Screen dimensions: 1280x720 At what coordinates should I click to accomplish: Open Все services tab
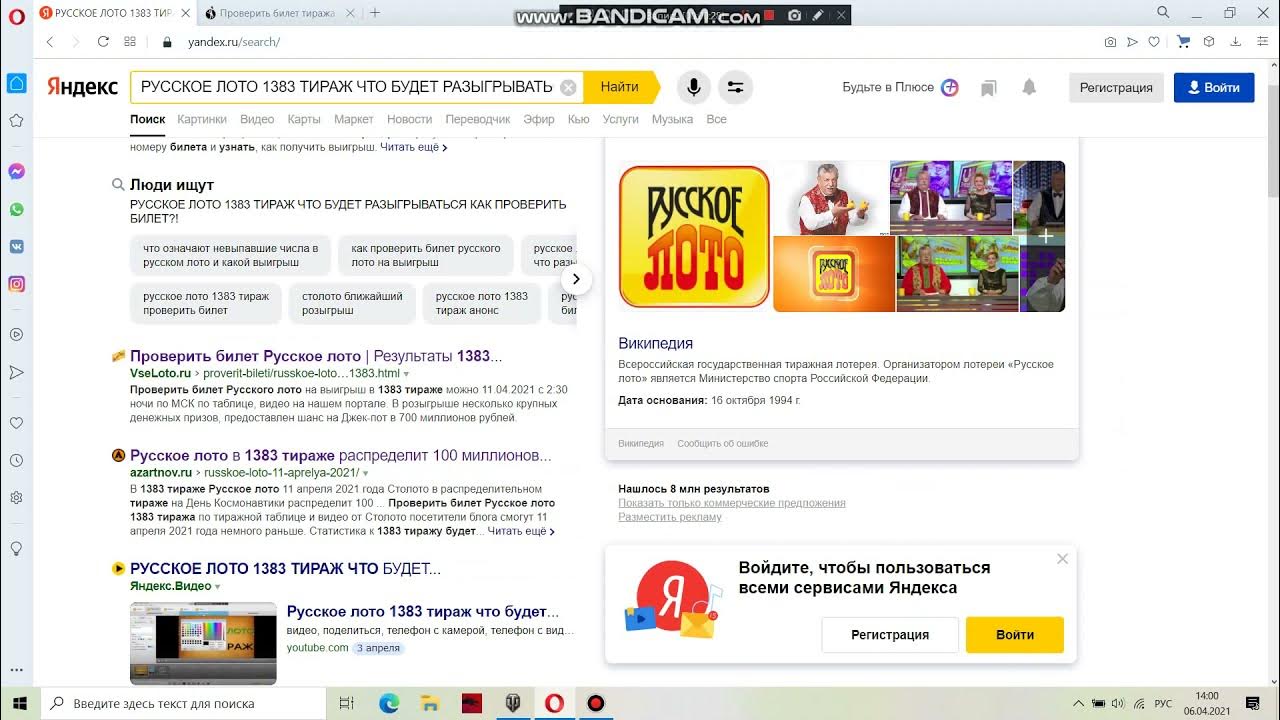point(716,119)
